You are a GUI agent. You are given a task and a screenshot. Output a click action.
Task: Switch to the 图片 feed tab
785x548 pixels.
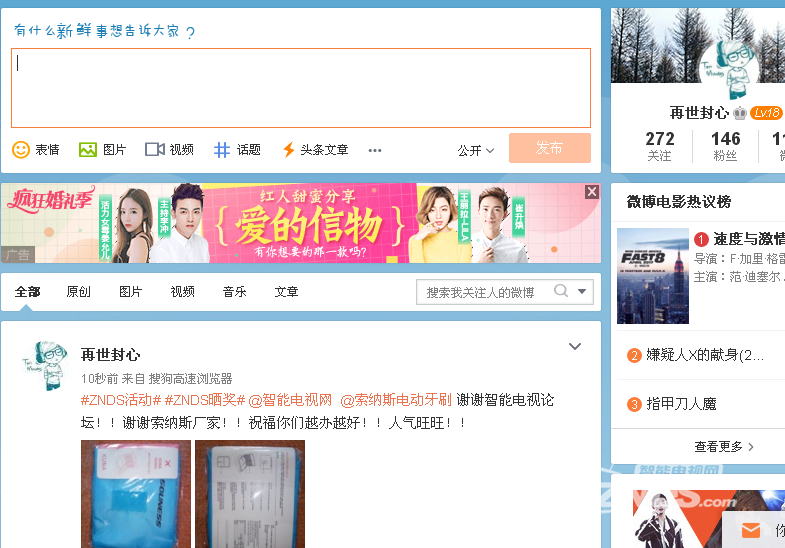pyautogui.click(x=131, y=291)
